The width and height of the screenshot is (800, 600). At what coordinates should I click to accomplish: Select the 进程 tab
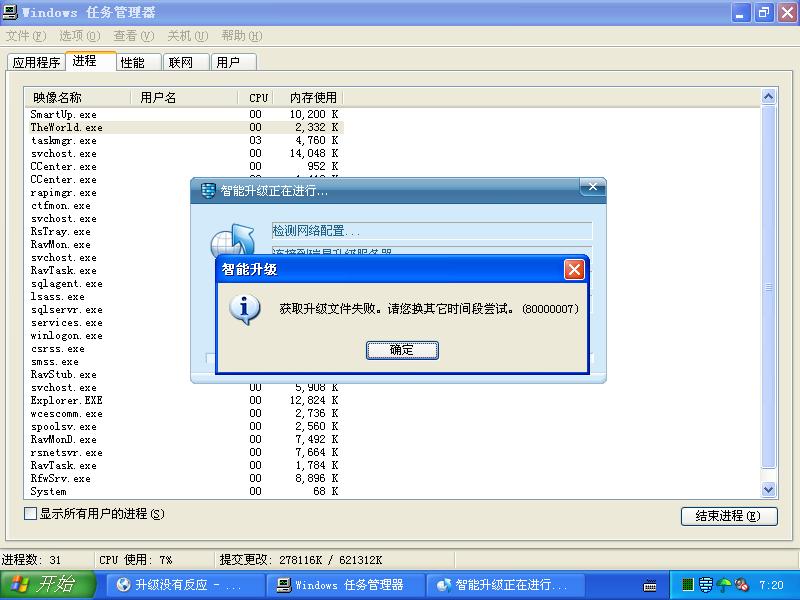(x=91, y=61)
